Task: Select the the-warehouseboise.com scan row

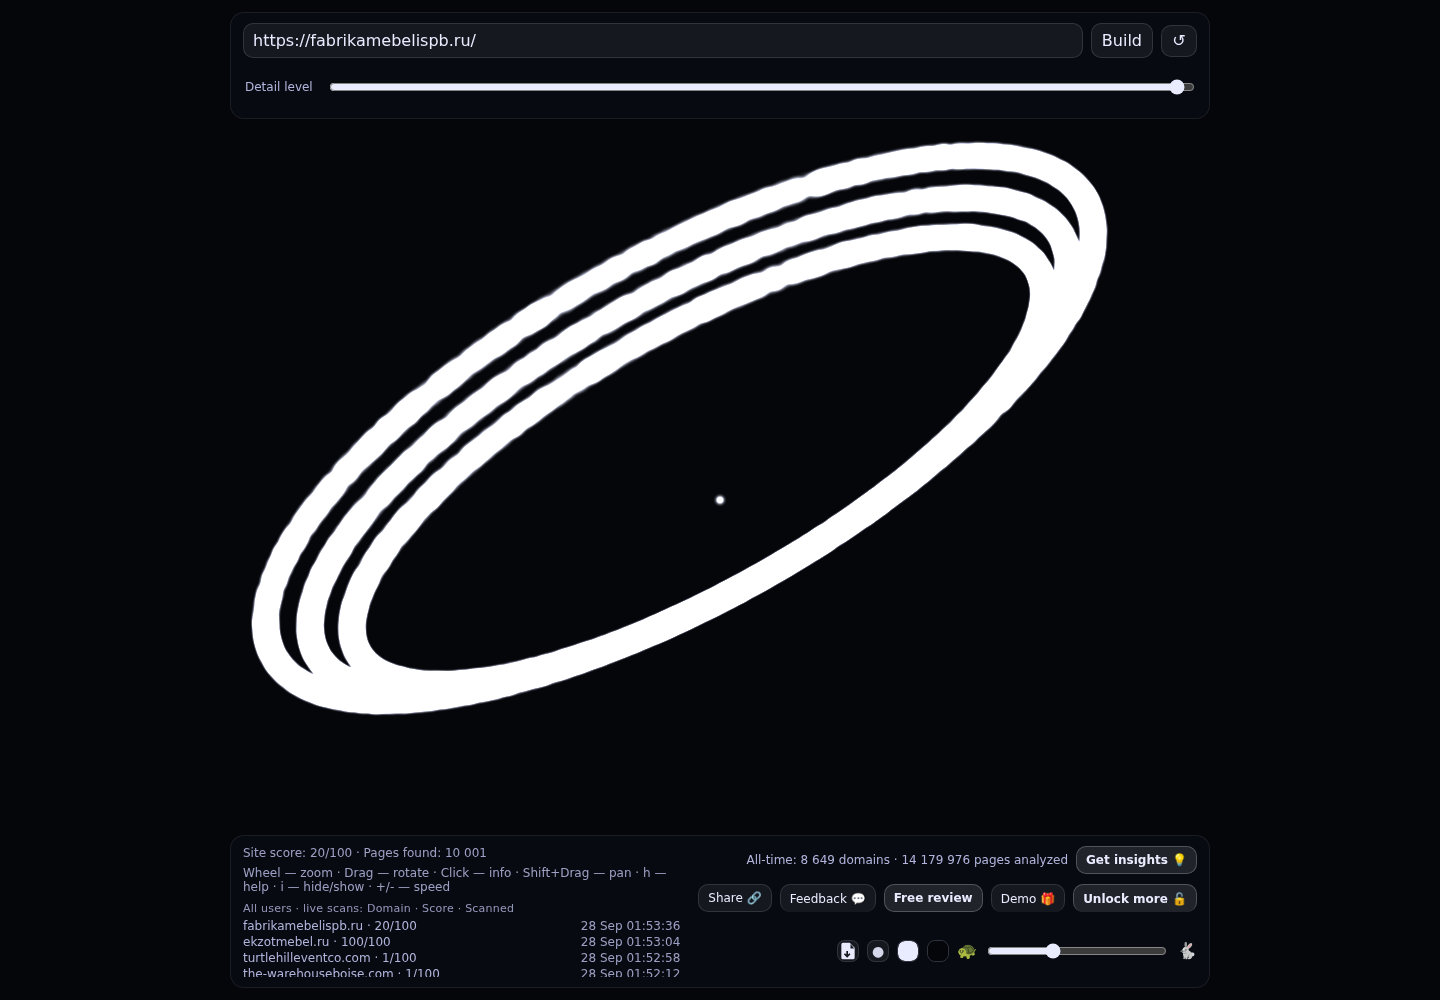Action: pos(461,973)
